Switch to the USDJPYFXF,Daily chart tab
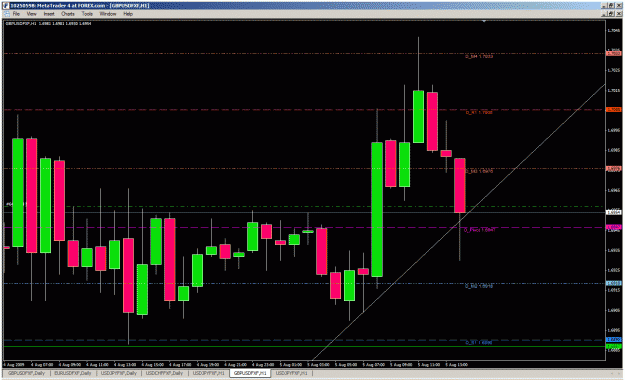This screenshot has width=625, height=380. (x=119, y=373)
